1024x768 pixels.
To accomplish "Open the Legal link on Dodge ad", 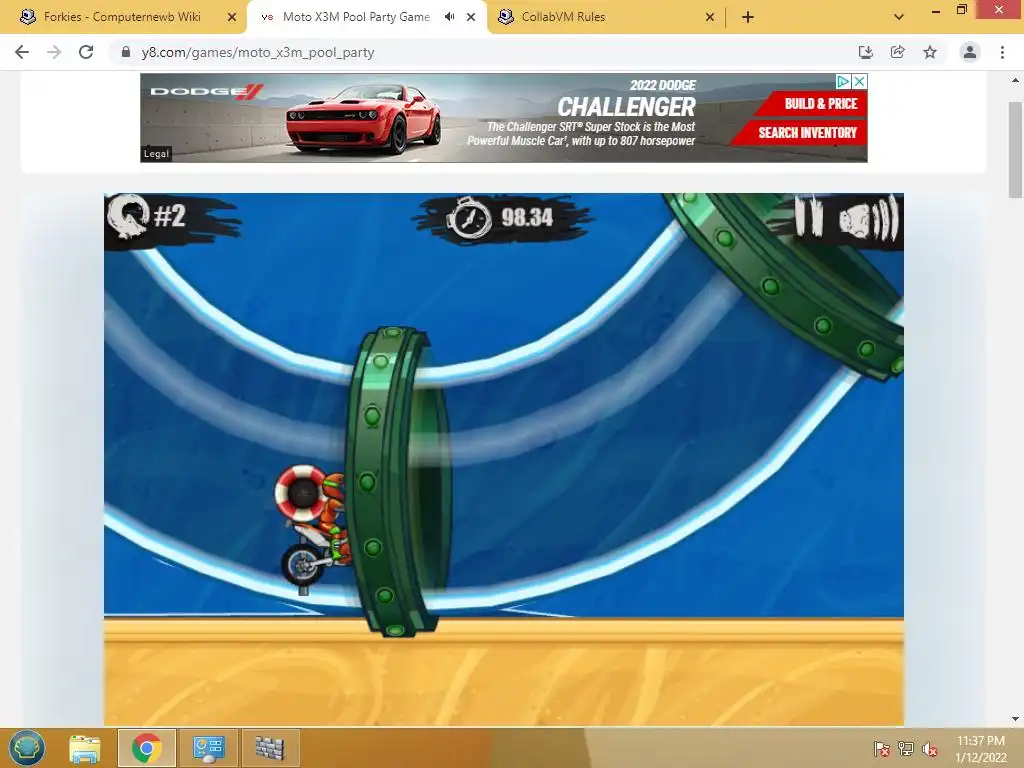I will (156, 153).
